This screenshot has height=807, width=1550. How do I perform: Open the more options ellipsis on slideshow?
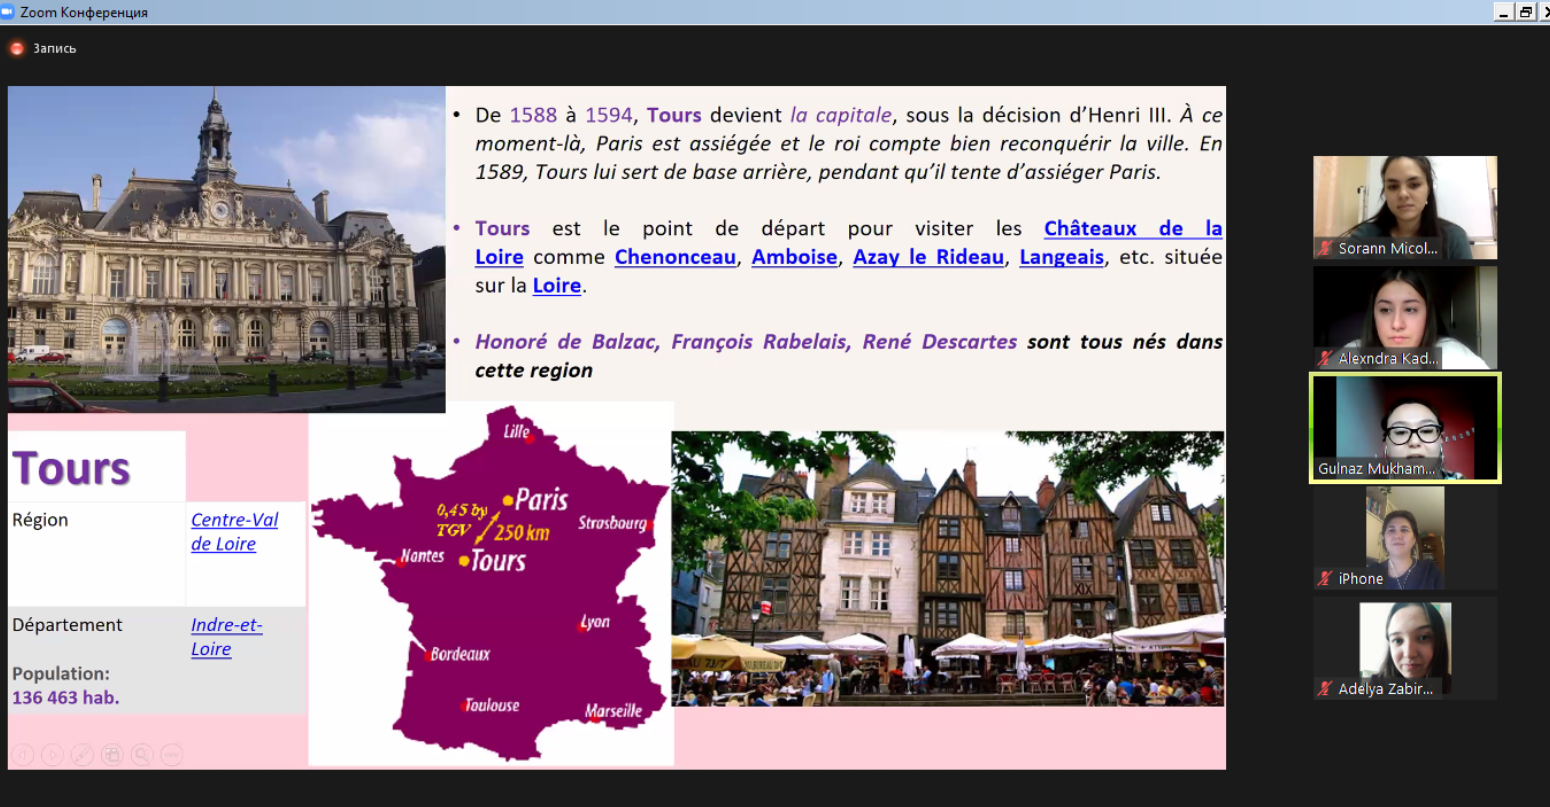(x=171, y=755)
